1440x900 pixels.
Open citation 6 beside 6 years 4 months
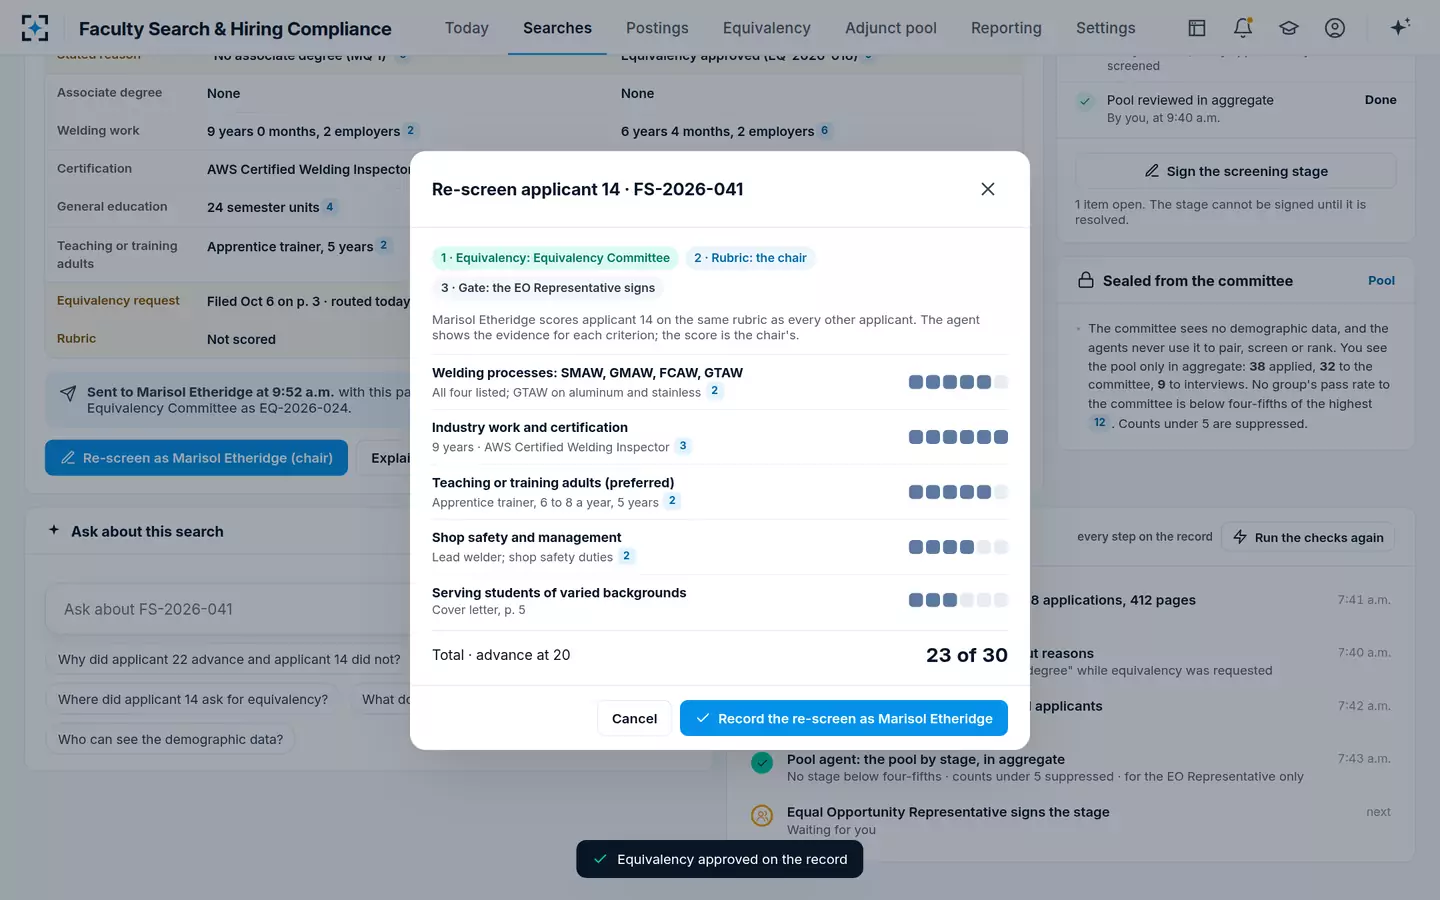(825, 131)
